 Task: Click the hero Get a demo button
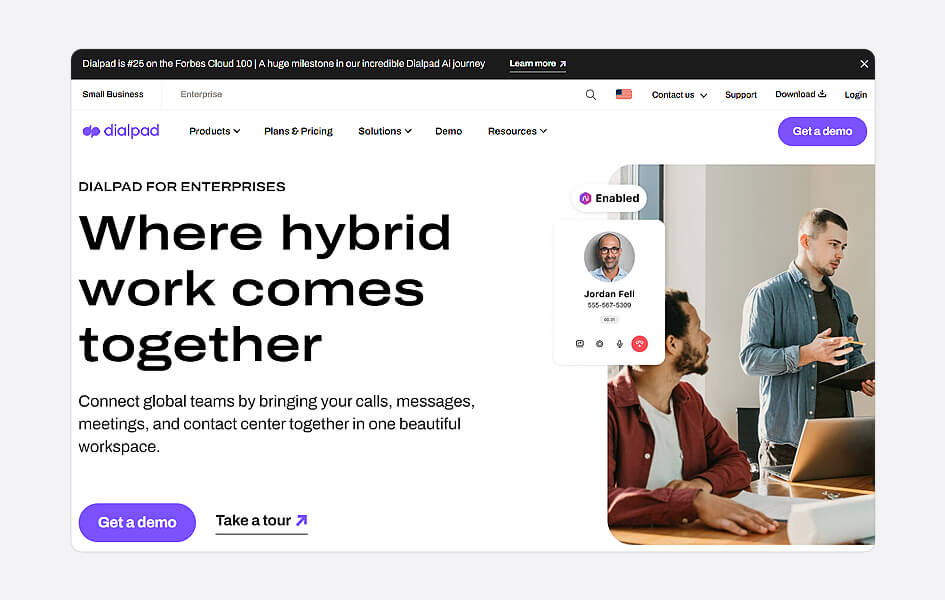pos(137,522)
